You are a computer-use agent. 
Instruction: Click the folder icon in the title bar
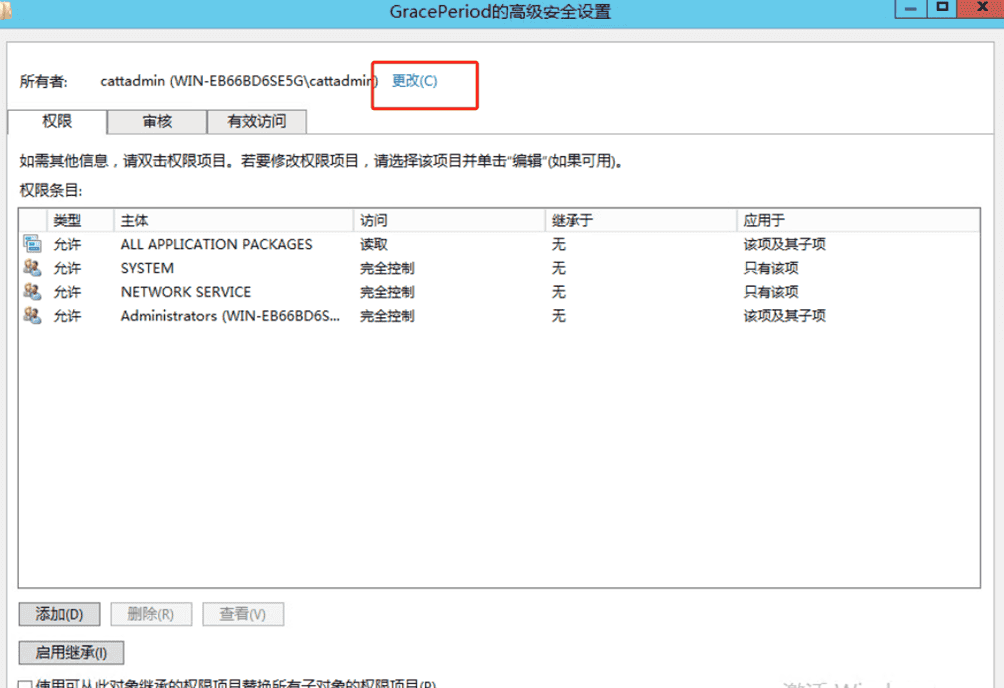pyautogui.click(x=5, y=11)
